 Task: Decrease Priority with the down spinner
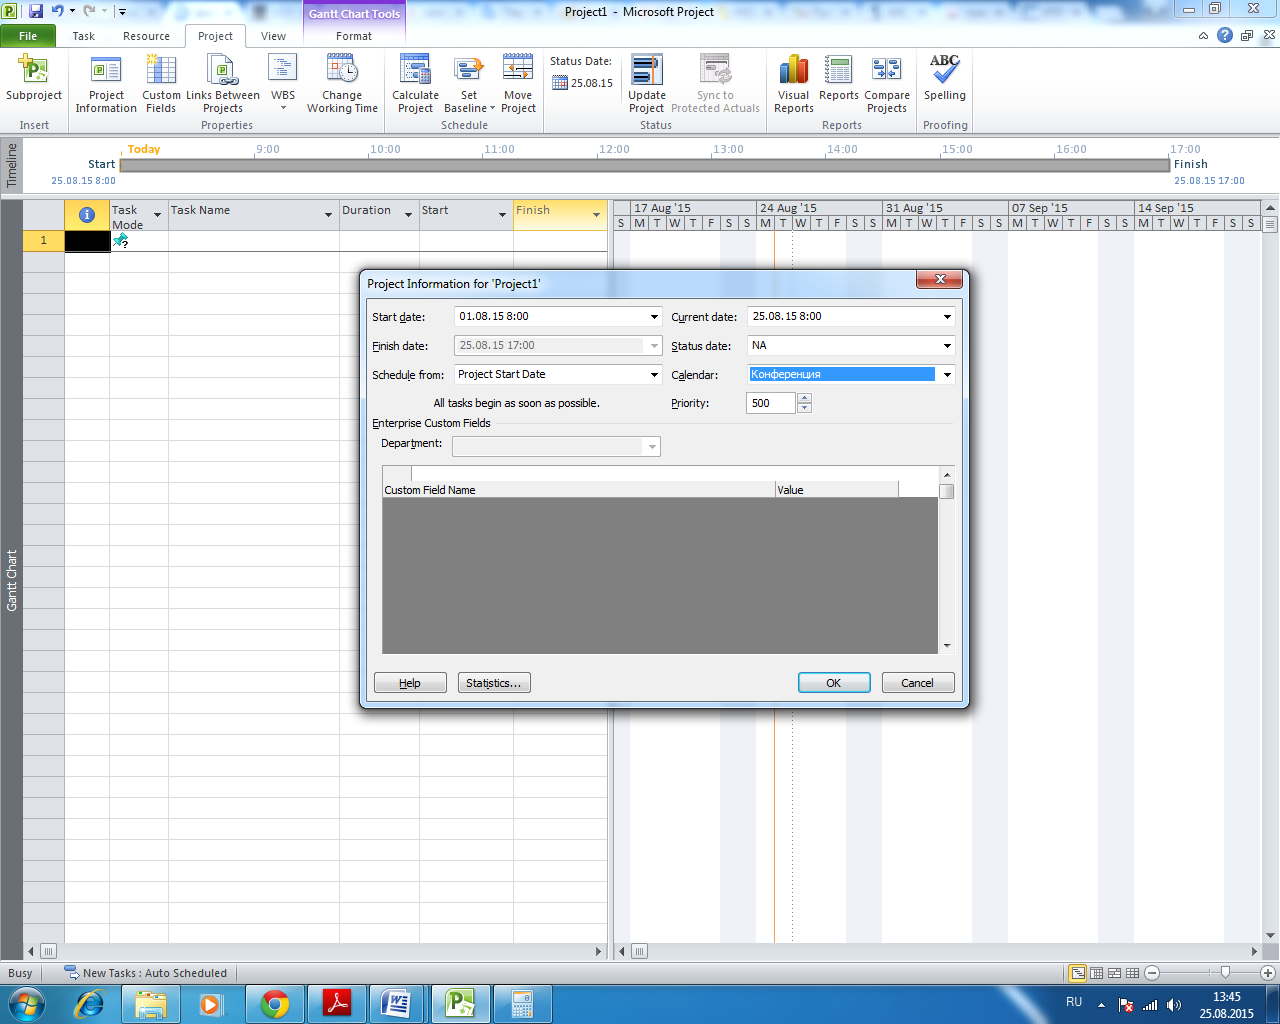pos(805,408)
